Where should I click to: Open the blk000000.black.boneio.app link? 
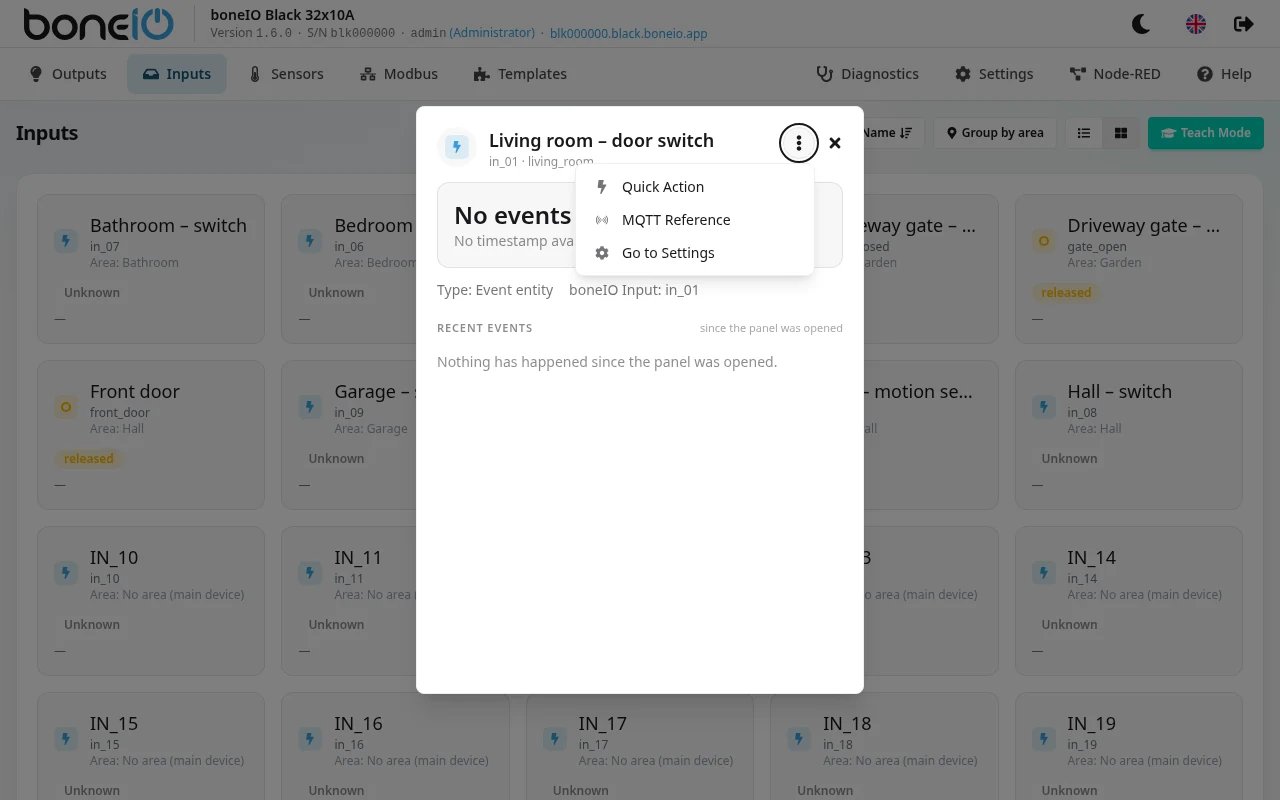coord(628,33)
